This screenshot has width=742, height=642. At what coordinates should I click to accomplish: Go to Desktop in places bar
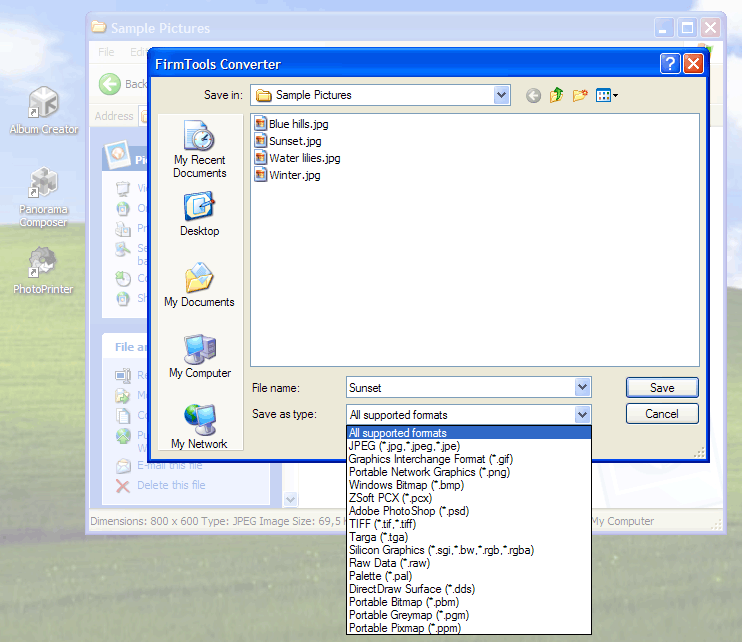[199, 213]
